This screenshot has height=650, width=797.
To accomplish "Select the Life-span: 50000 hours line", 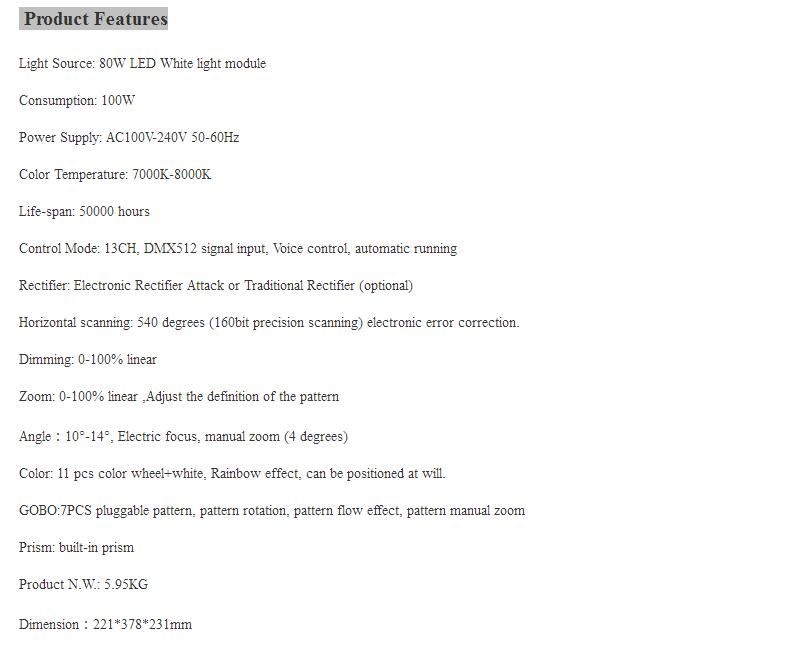I will click(x=84, y=212).
